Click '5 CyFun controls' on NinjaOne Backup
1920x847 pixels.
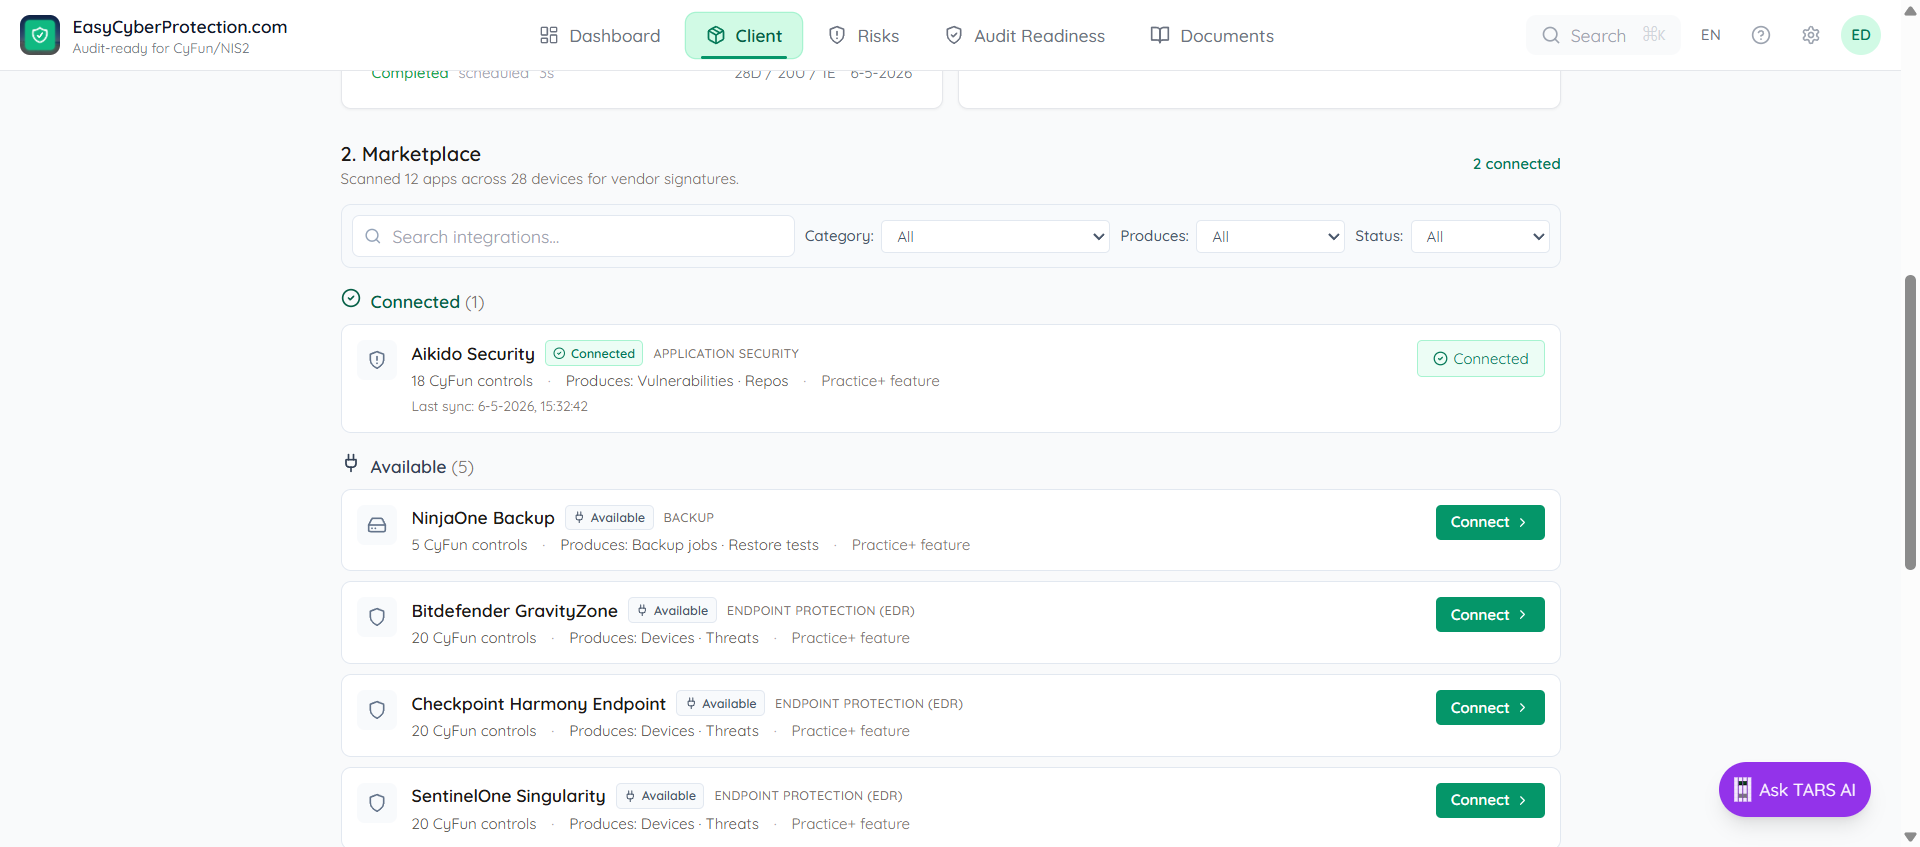point(469,545)
